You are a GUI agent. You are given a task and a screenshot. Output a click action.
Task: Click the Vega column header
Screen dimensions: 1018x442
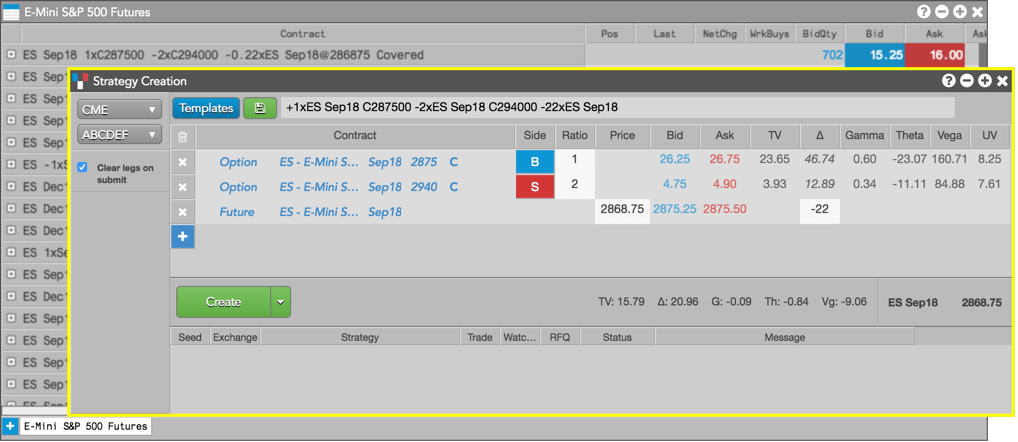950,136
